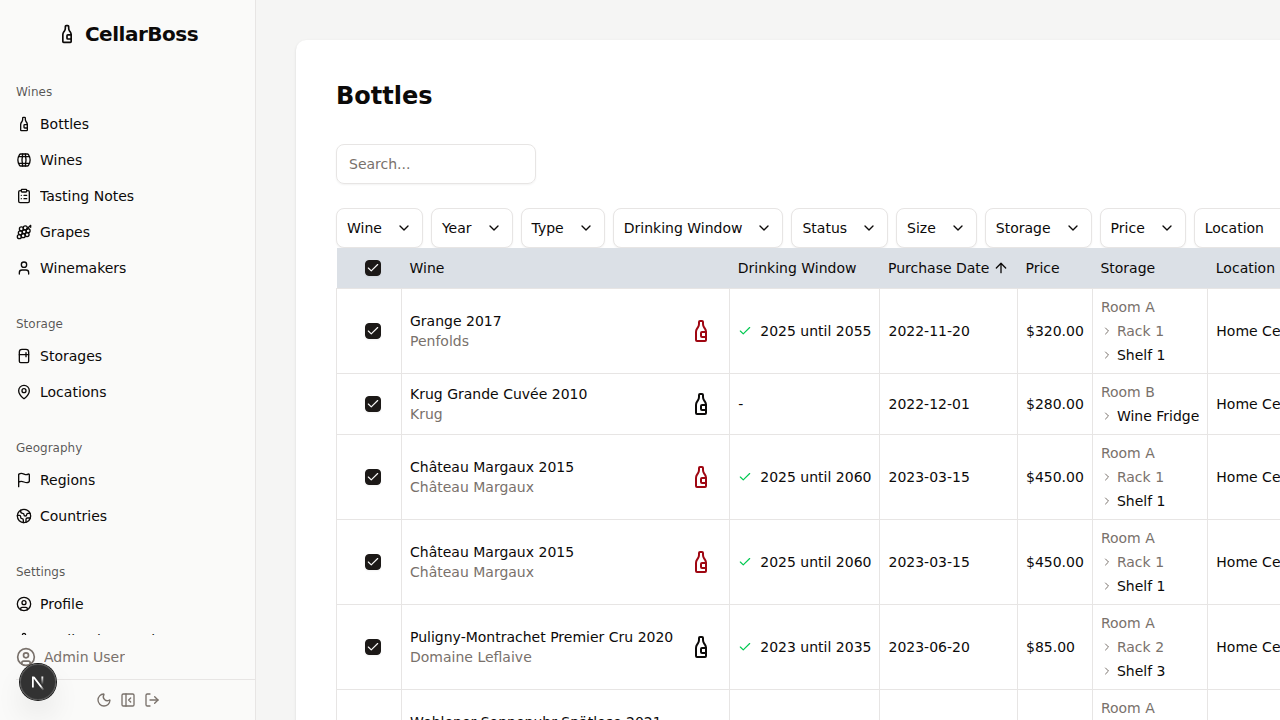Go to the Regions section

tap(69, 479)
